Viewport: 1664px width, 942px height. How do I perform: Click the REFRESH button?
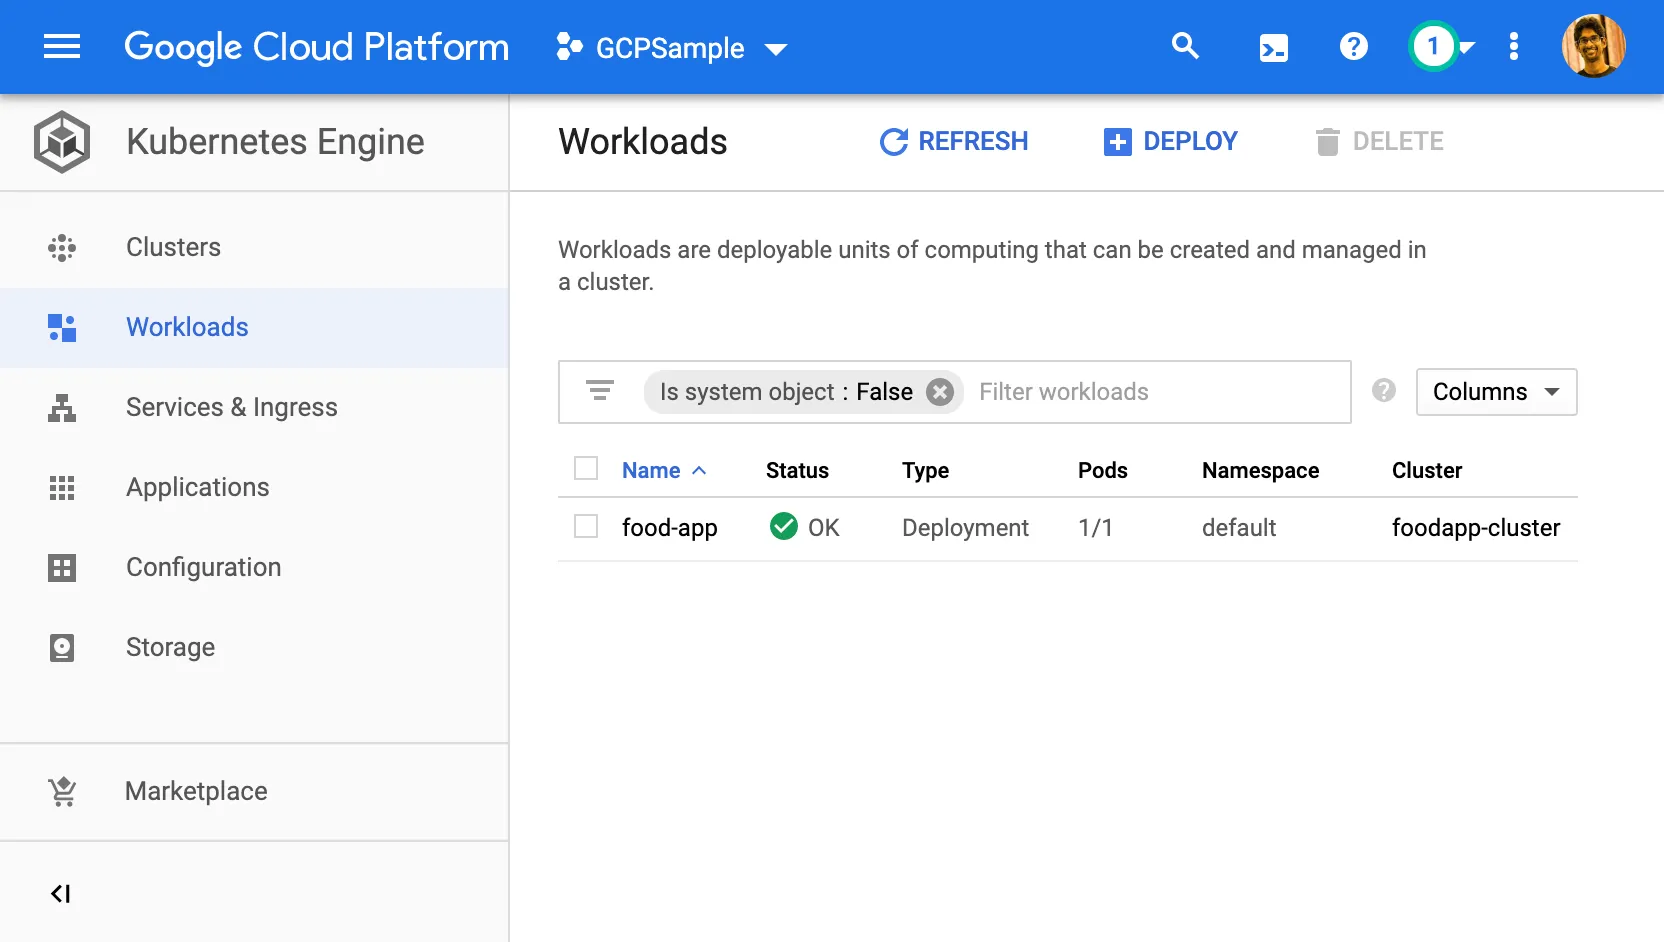pyautogui.click(x=954, y=142)
